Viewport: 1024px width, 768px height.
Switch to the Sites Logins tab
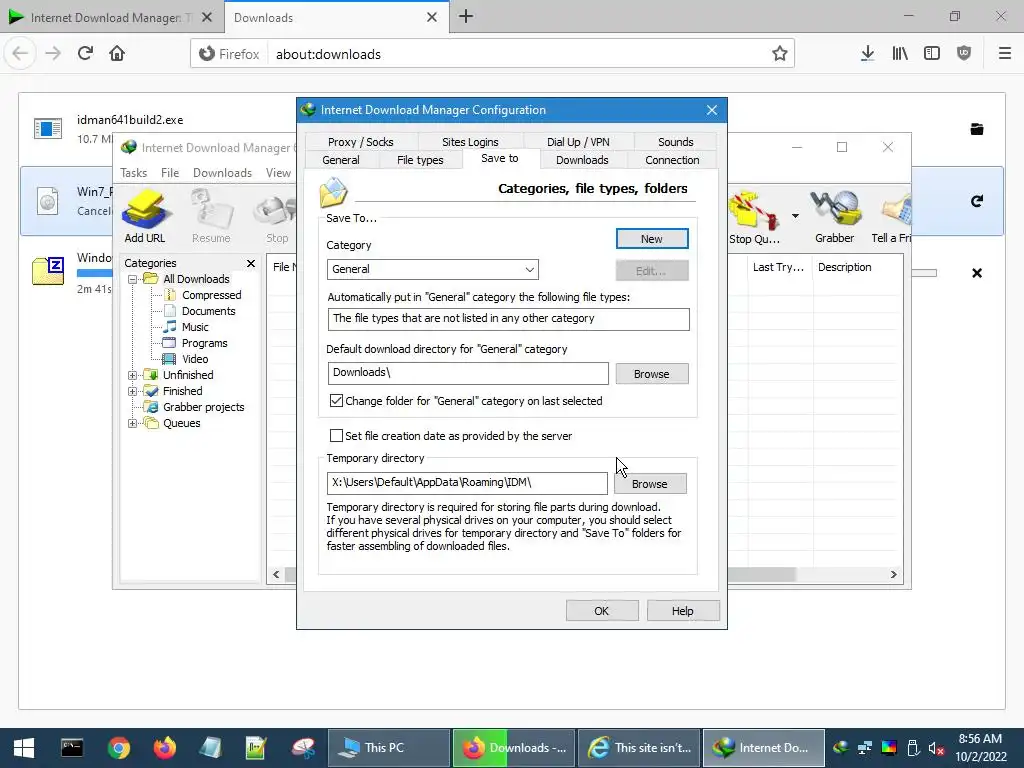(x=470, y=142)
